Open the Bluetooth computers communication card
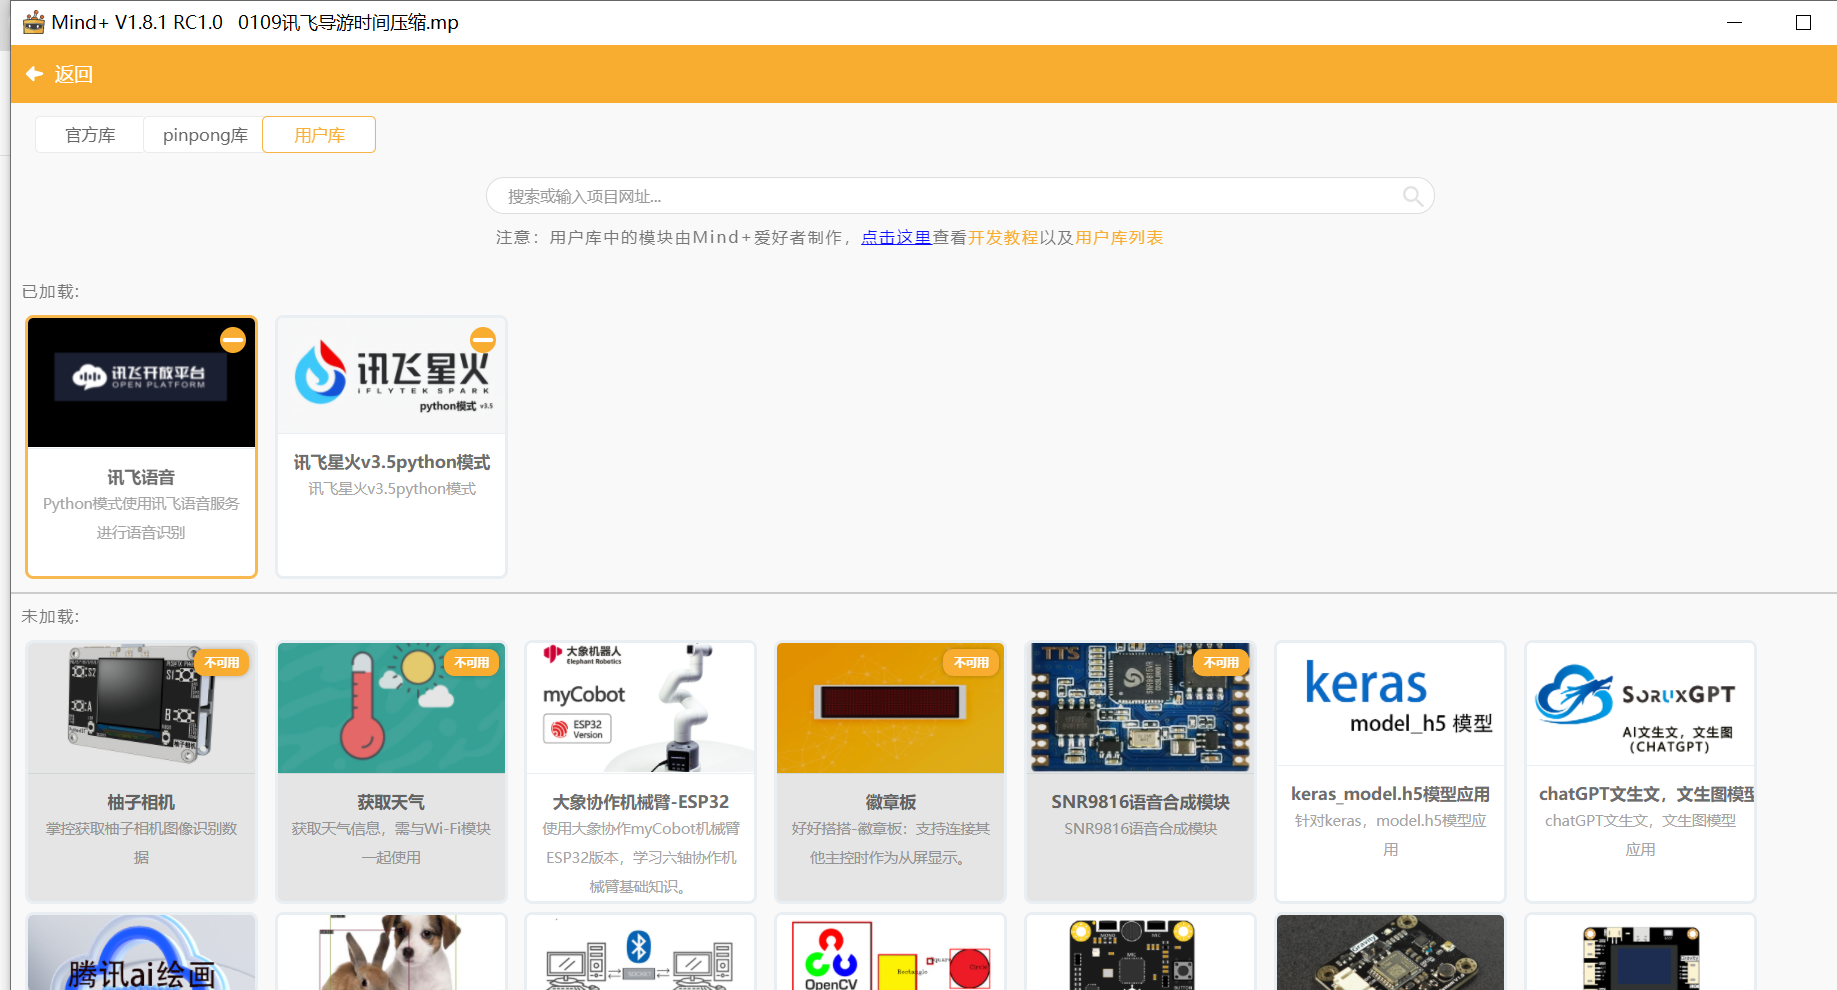The height and width of the screenshot is (990, 1837). click(x=641, y=952)
